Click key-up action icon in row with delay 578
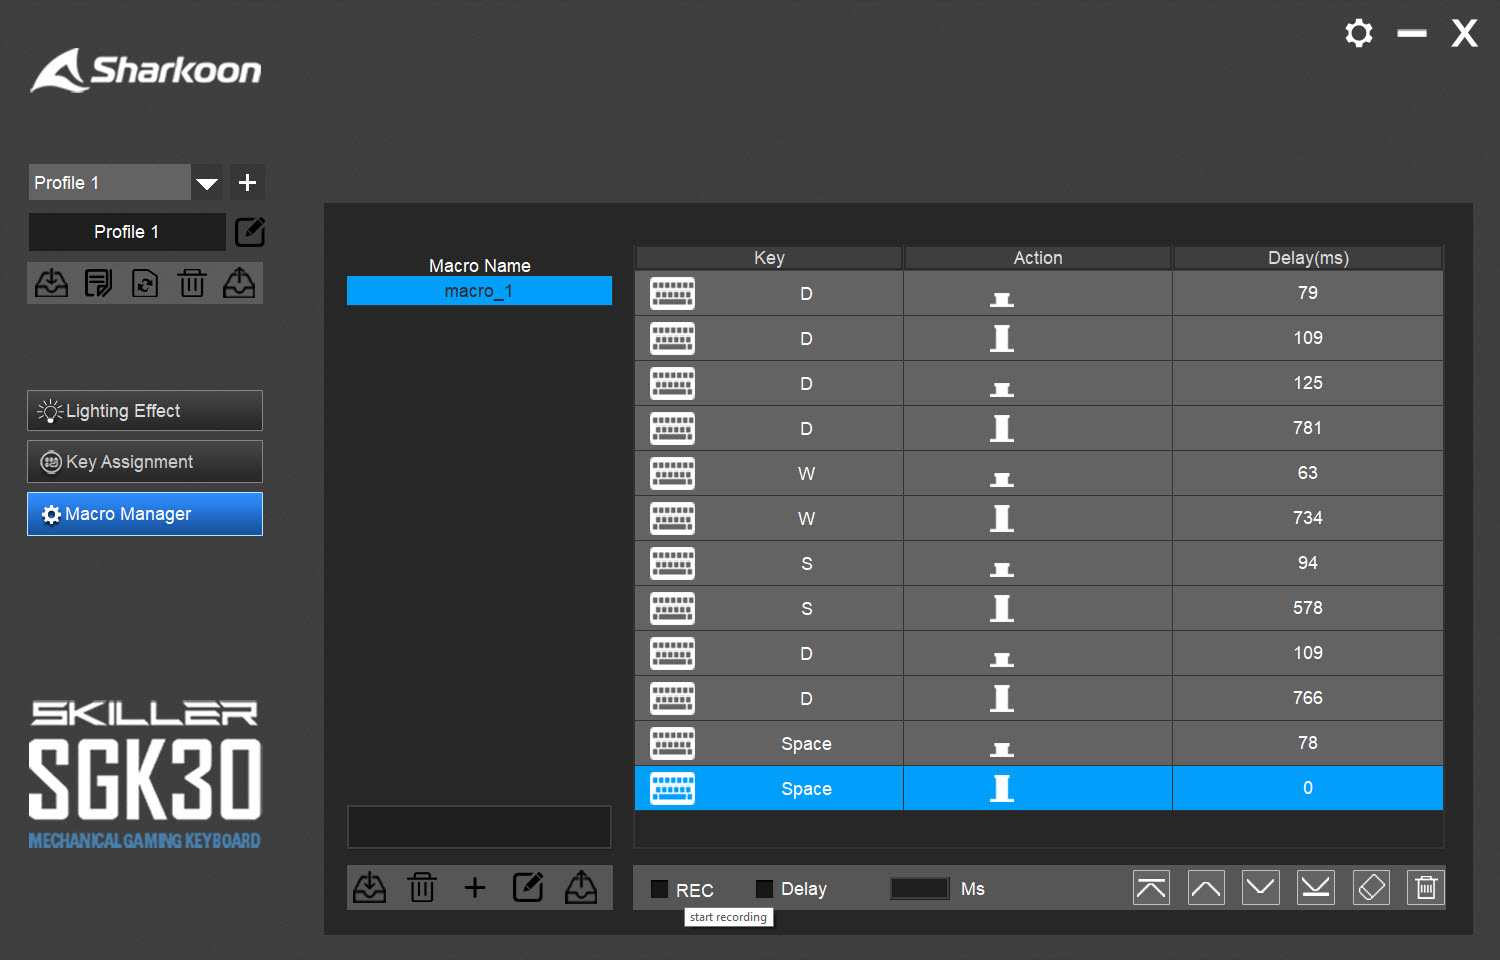 pos(1002,608)
